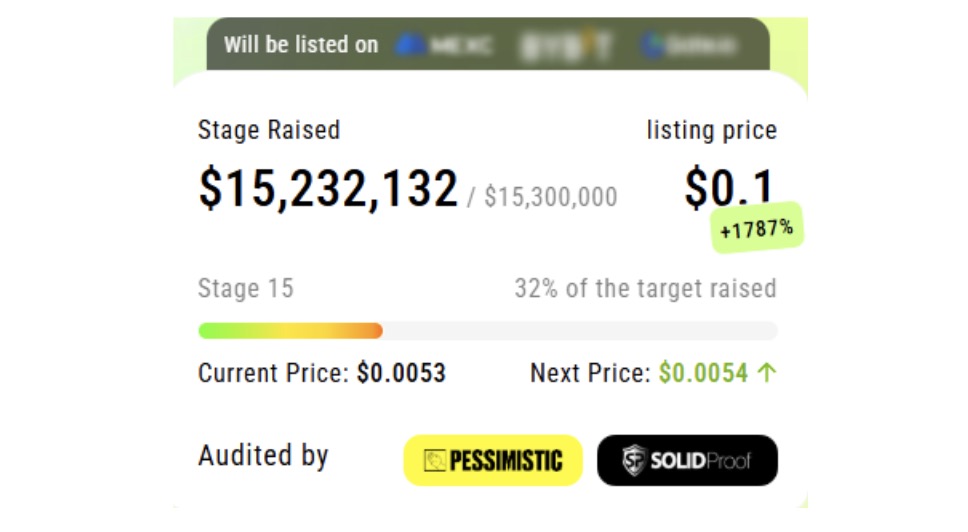Click the Next Price $0.0054 value
The height and width of the screenshot is (532, 968).
(x=703, y=373)
